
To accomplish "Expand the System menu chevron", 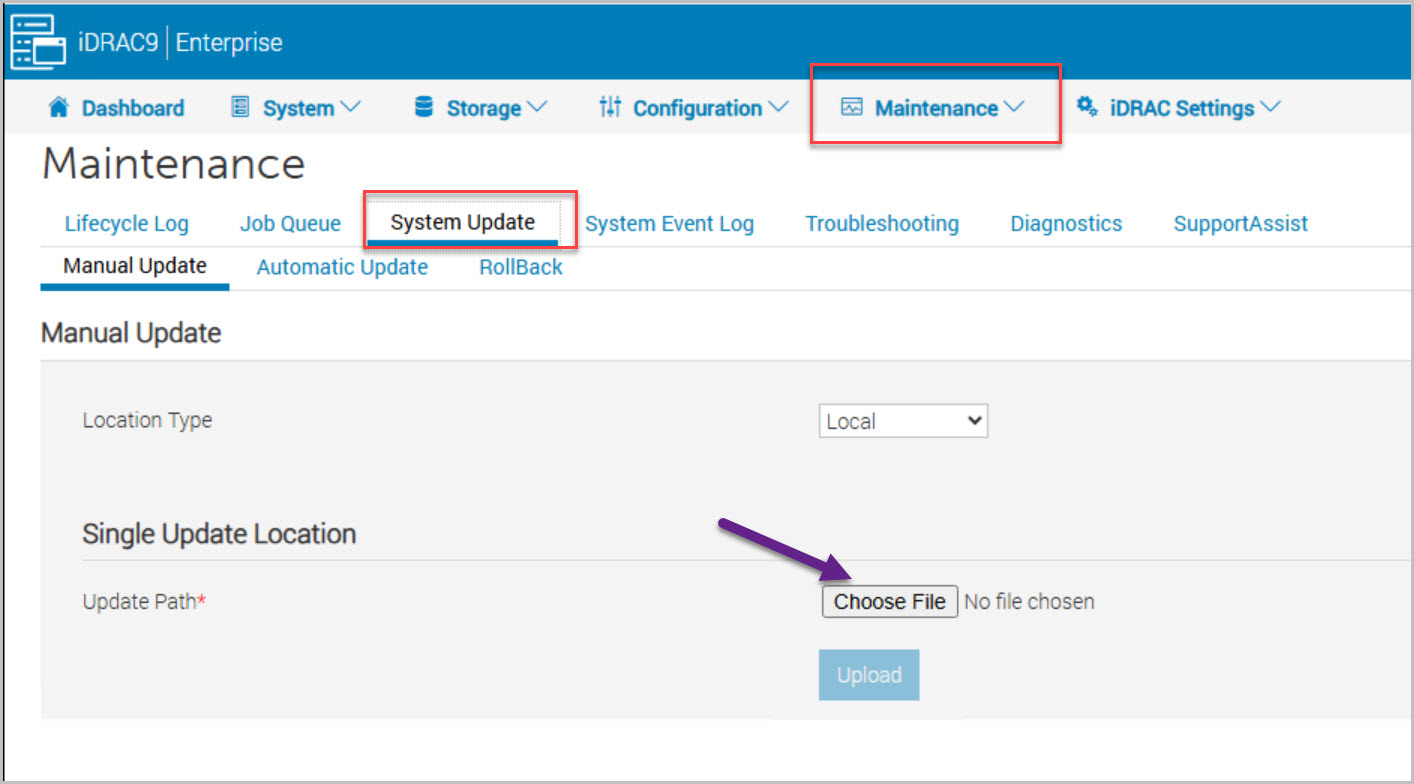I will (x=350, y=108).
